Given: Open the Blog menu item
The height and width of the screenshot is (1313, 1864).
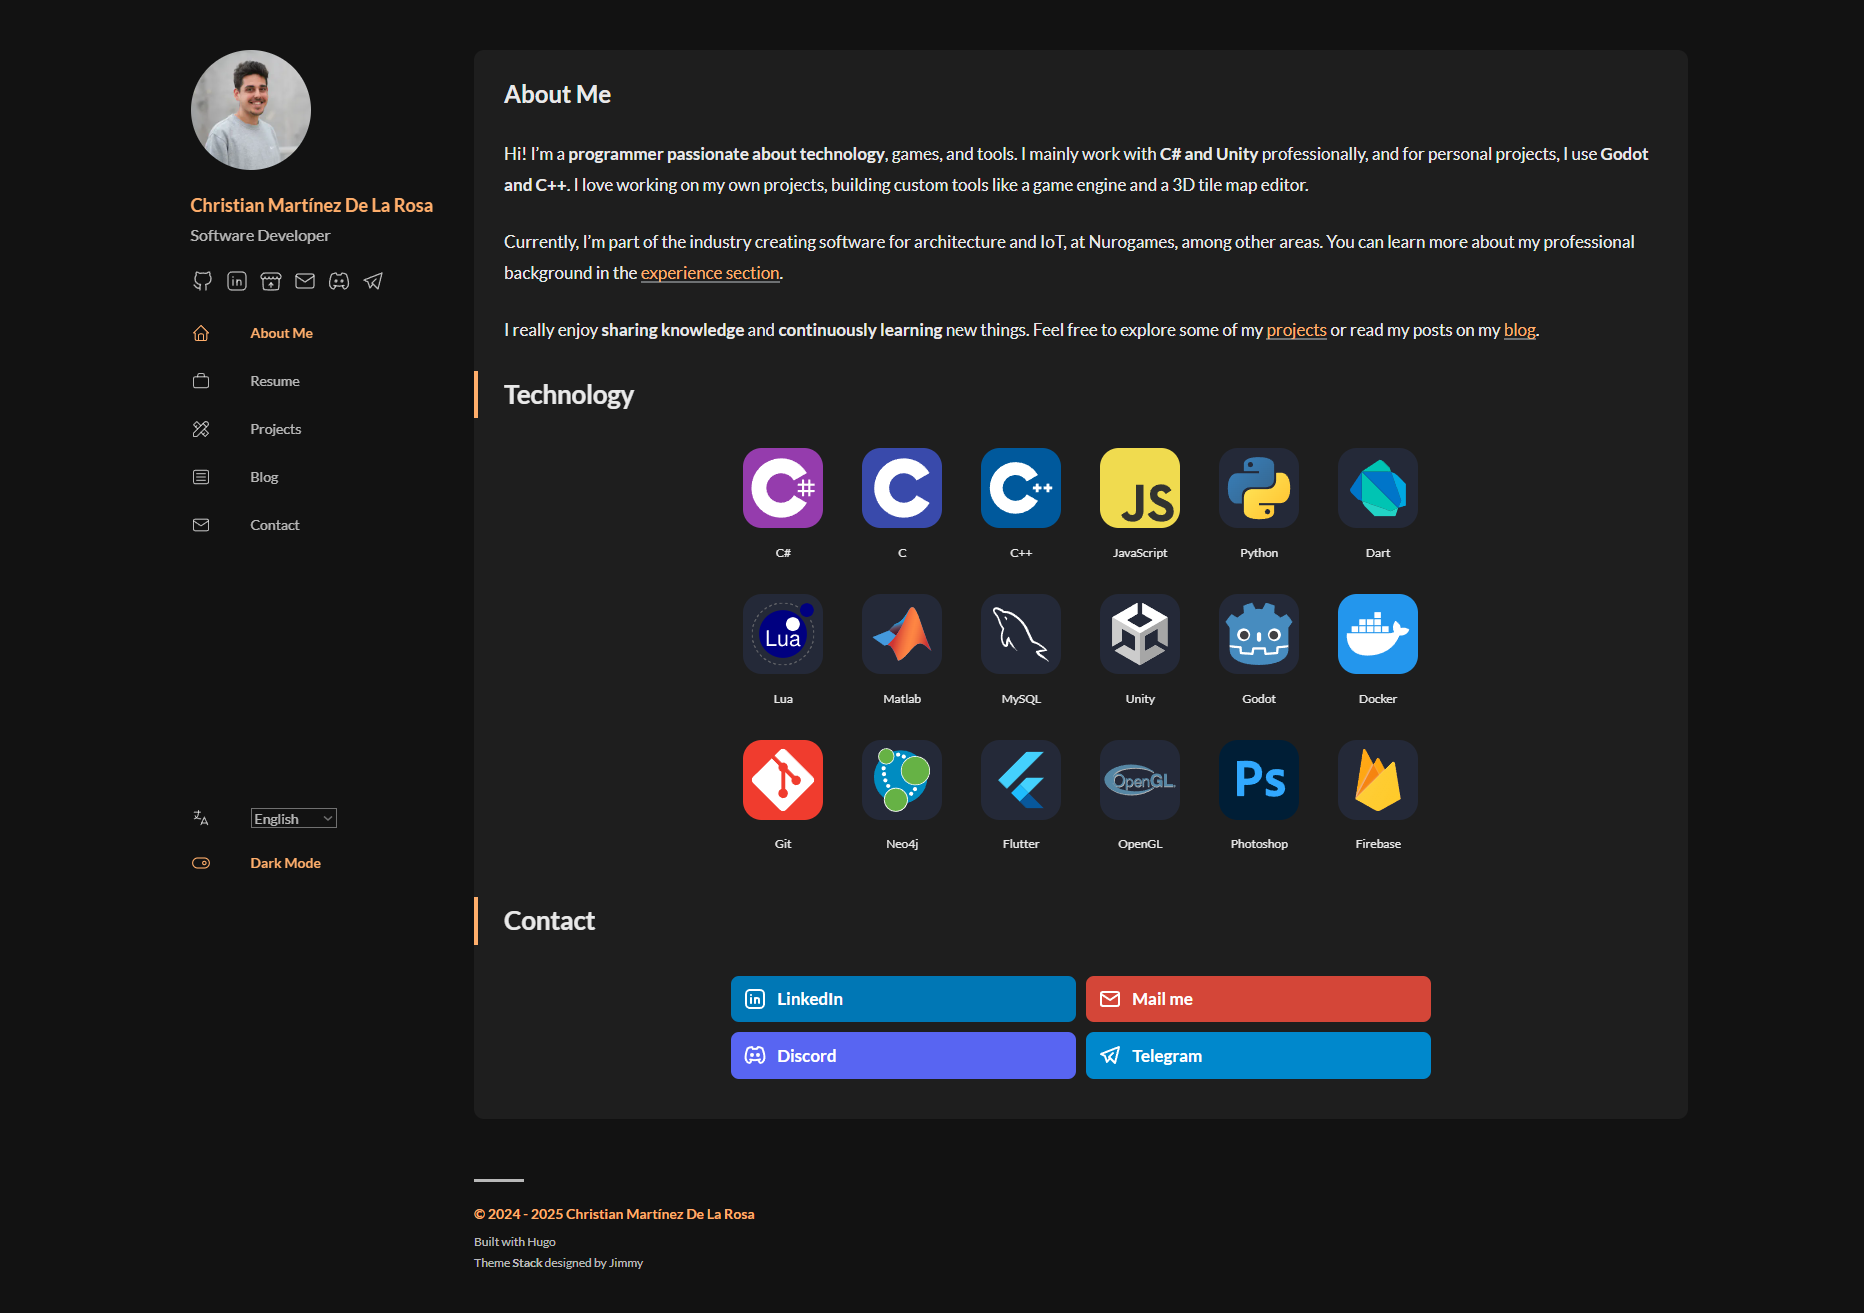Looking at the screenshot, I should click(264, 477).
